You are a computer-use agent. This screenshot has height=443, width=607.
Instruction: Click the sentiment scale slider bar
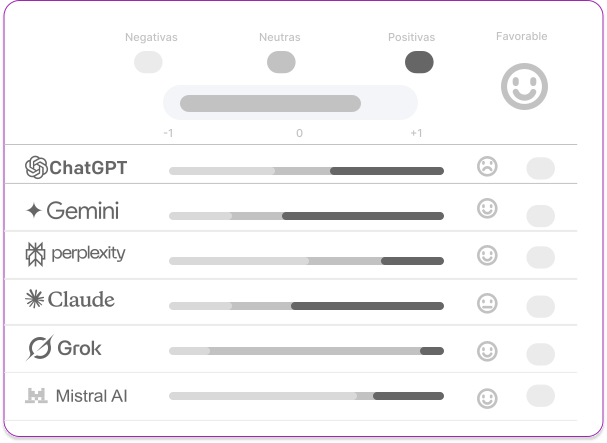coord(290,103)
